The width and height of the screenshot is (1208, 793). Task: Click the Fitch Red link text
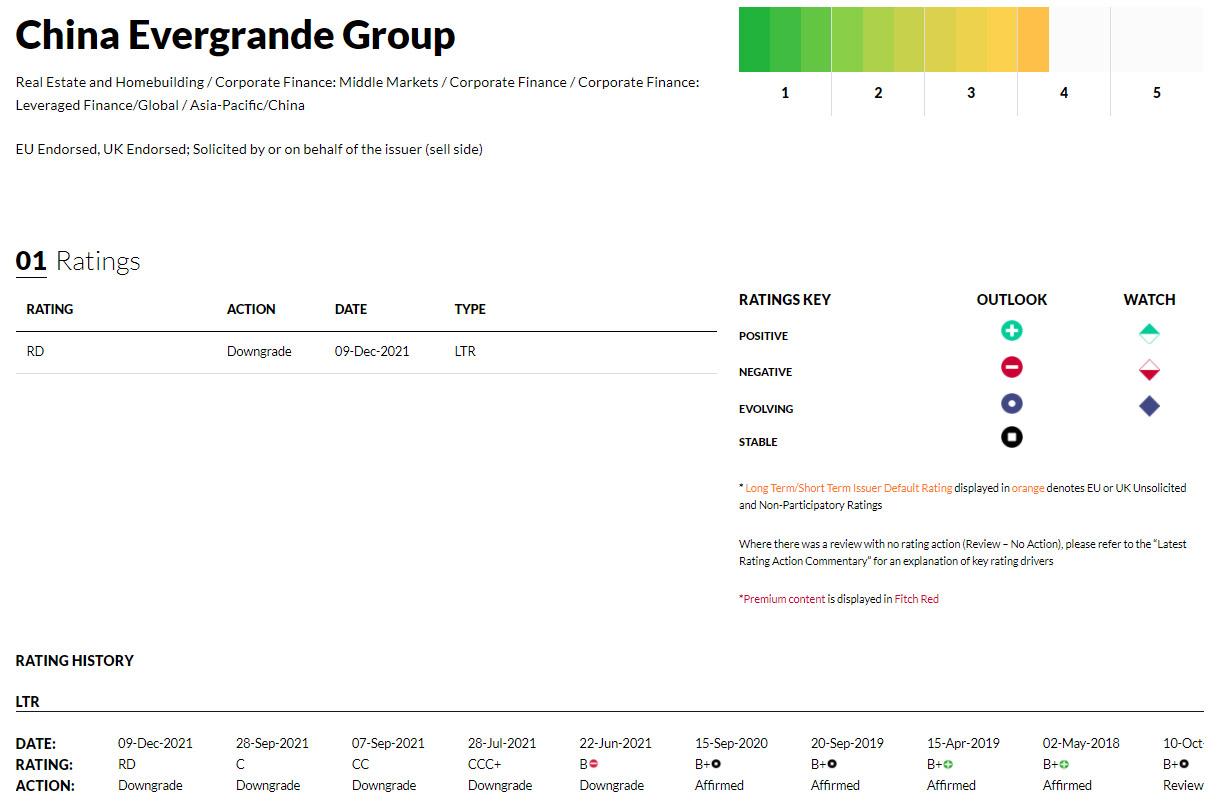coord(916,599)
